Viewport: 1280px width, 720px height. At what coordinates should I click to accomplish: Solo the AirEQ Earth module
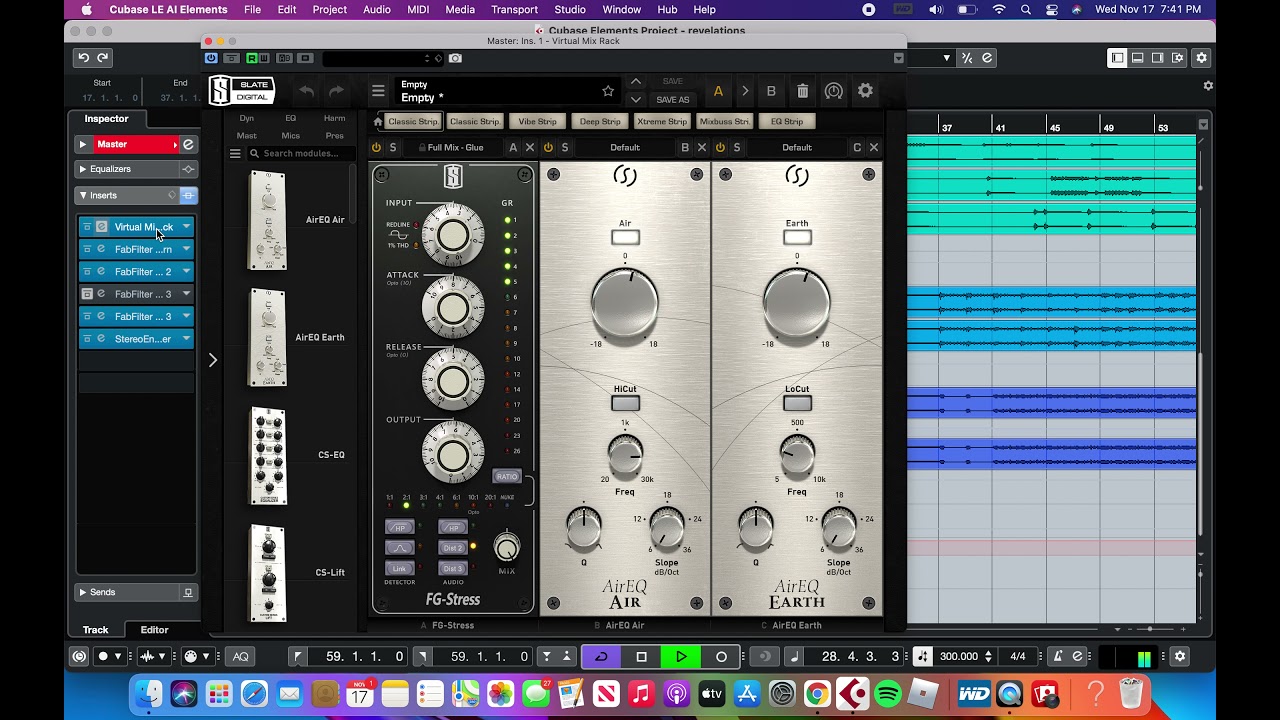(737, 147)
